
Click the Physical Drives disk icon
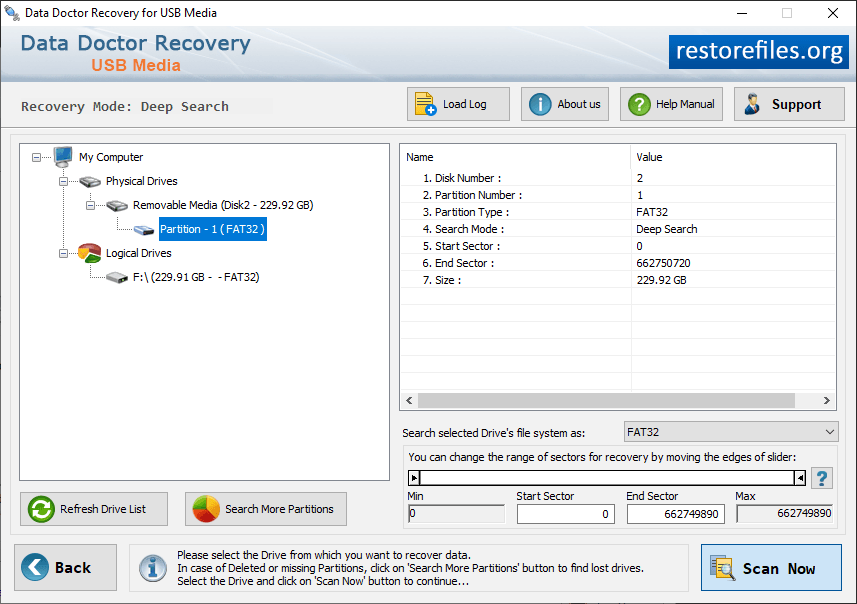[x=90, y=181]
